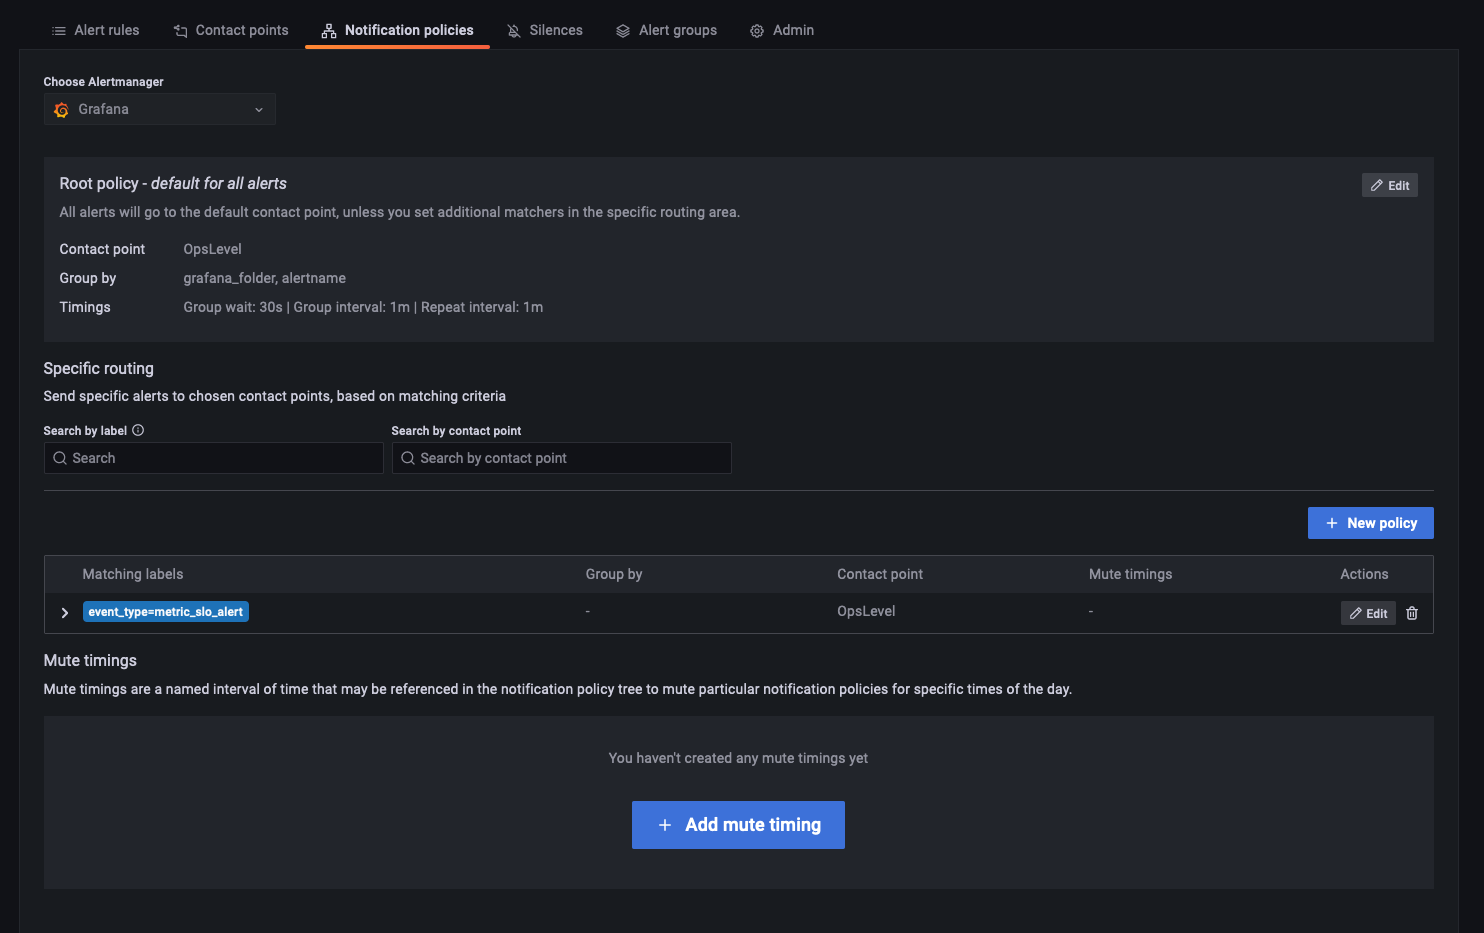The height and width of the screenshot is (933, 1484).
Task: Click the Silences bell-slash icon
Action: click(x=513, y=30)
